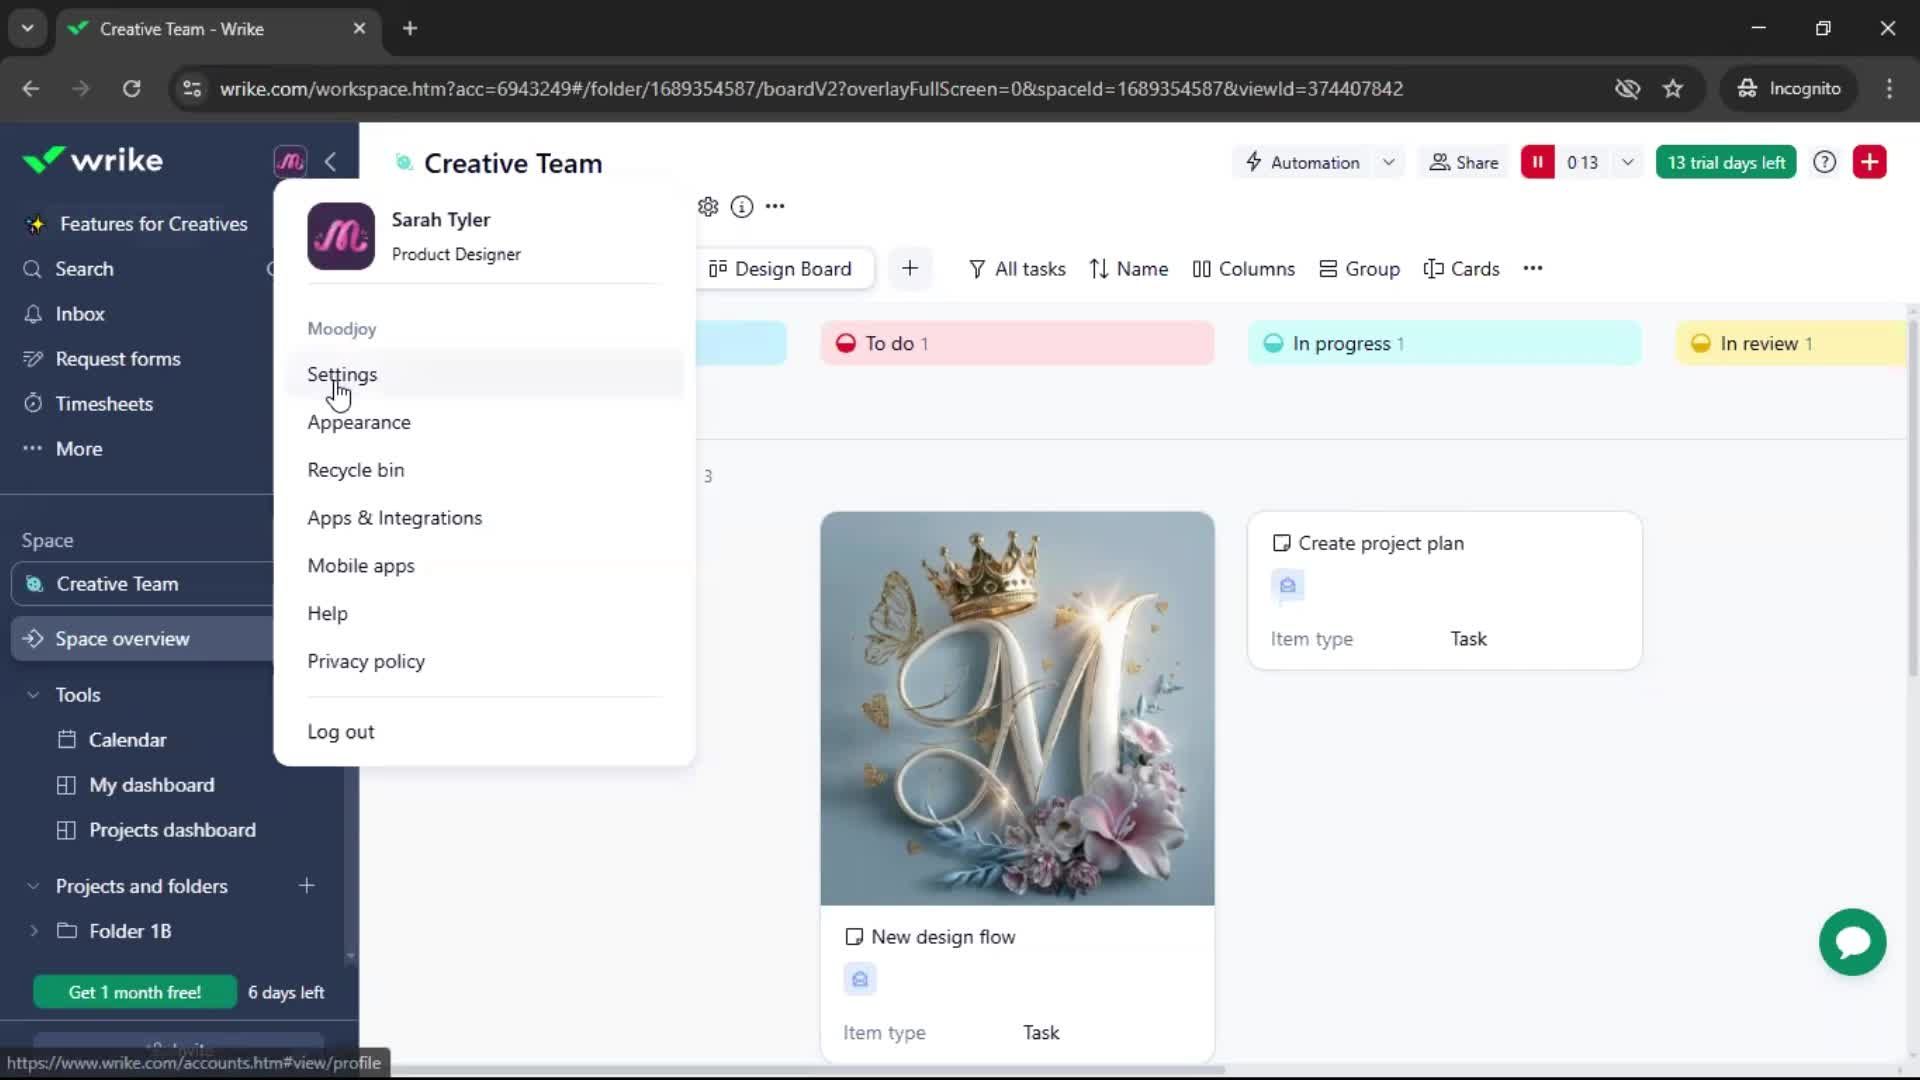Screen dimensions: 1920x1080
Task: Collapse the Tools section
Action: pyautogui.click(x=33, y=695)
